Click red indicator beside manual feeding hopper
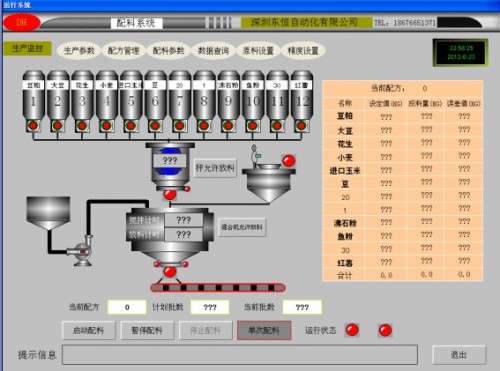The height and width of the screenshot is (371, 500). coord(289,161)
